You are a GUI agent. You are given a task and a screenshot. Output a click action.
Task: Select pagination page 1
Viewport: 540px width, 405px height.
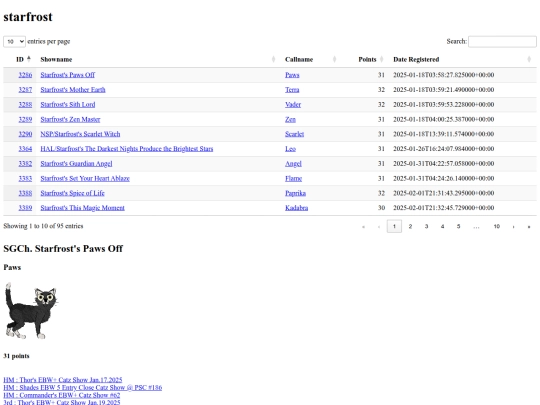click(394, 226)
